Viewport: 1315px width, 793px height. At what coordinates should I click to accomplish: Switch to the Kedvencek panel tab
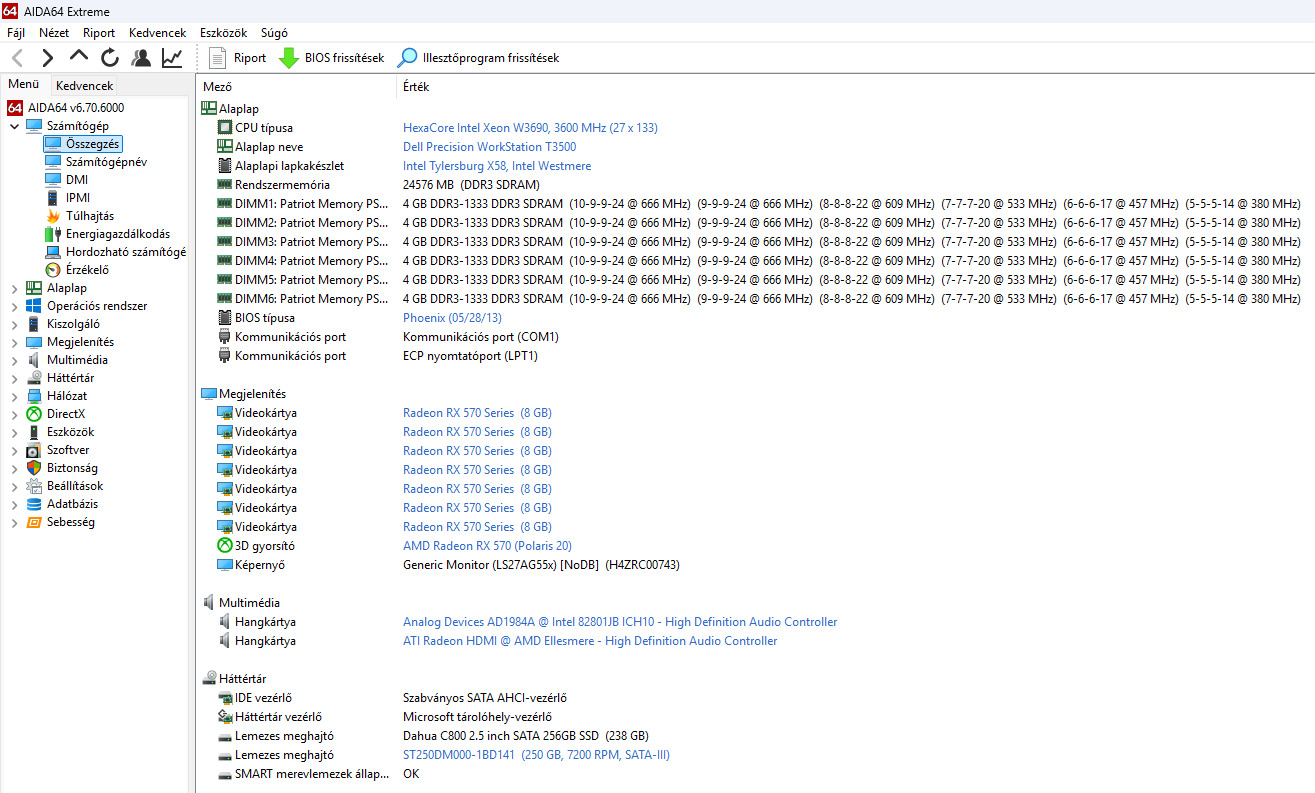point(84,86)
